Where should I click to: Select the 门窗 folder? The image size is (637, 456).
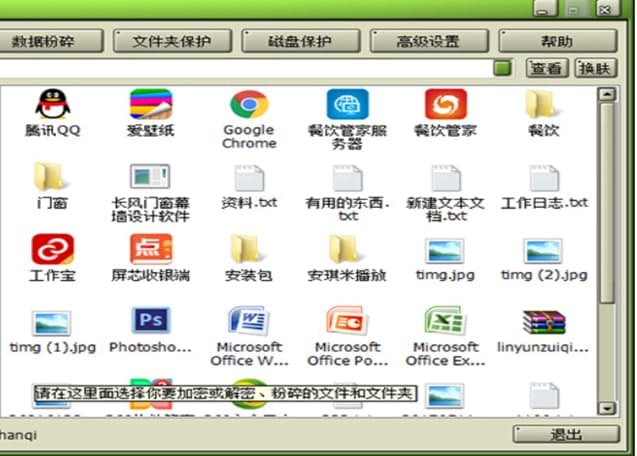click(51, 177)
